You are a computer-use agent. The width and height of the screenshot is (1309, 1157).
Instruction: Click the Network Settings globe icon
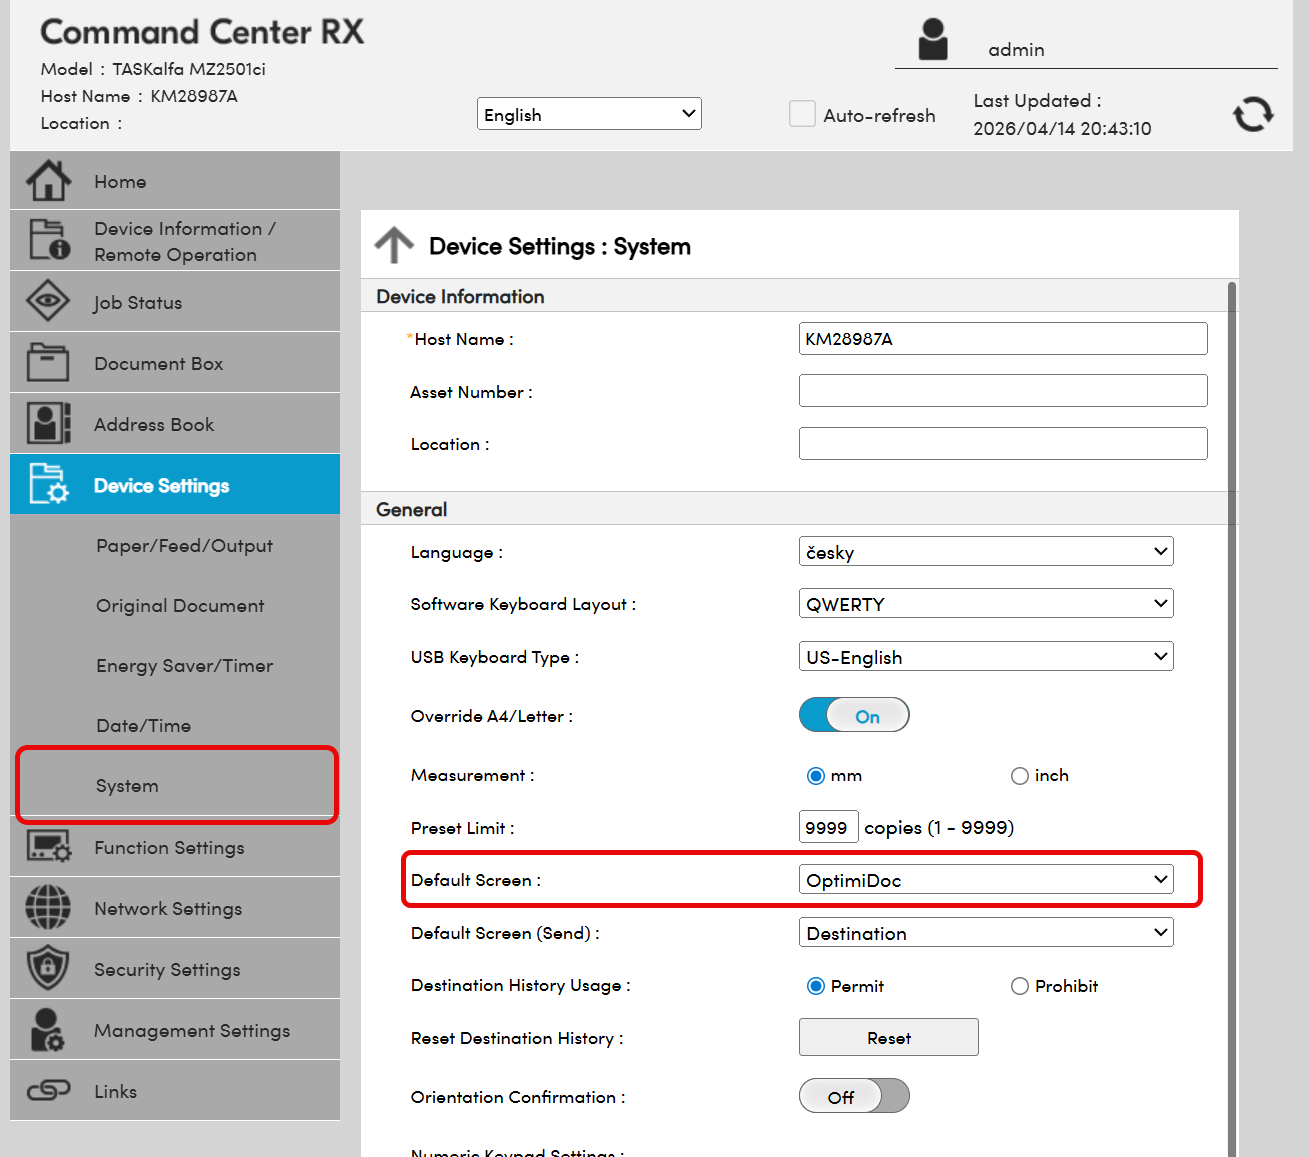tap(48, 908)
